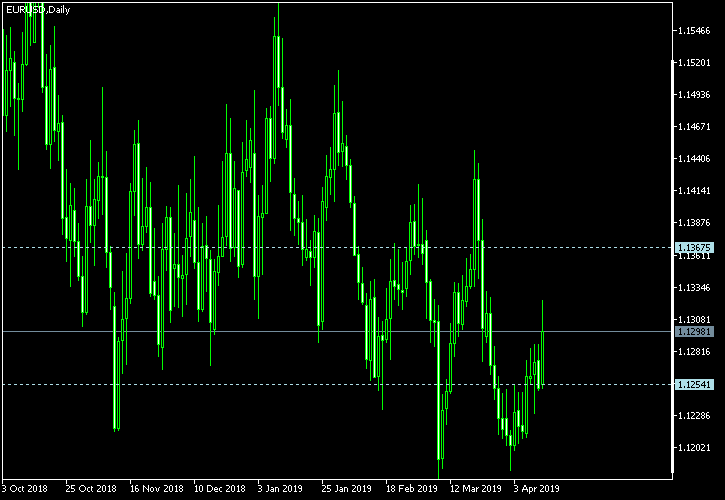Click the 25 Oct 2018 date label

(x=91, y=488)
